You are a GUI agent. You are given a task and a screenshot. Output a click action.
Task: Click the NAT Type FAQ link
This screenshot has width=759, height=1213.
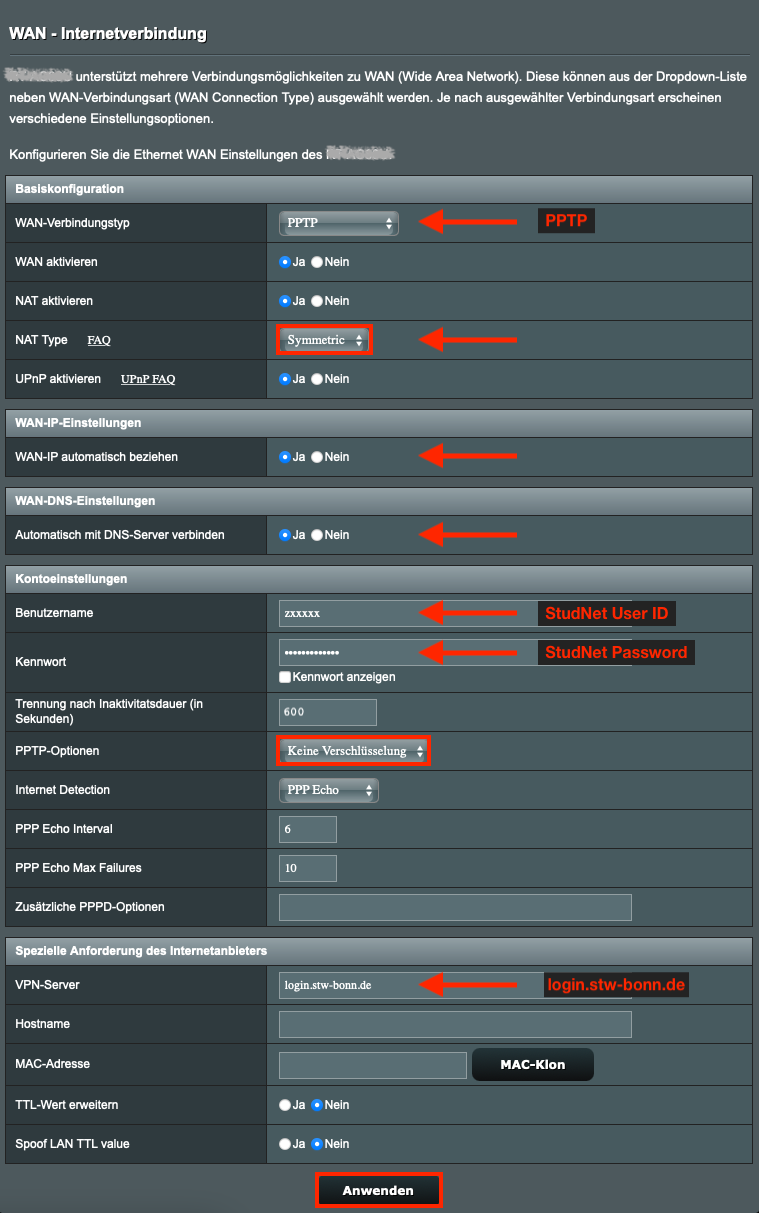99,340
